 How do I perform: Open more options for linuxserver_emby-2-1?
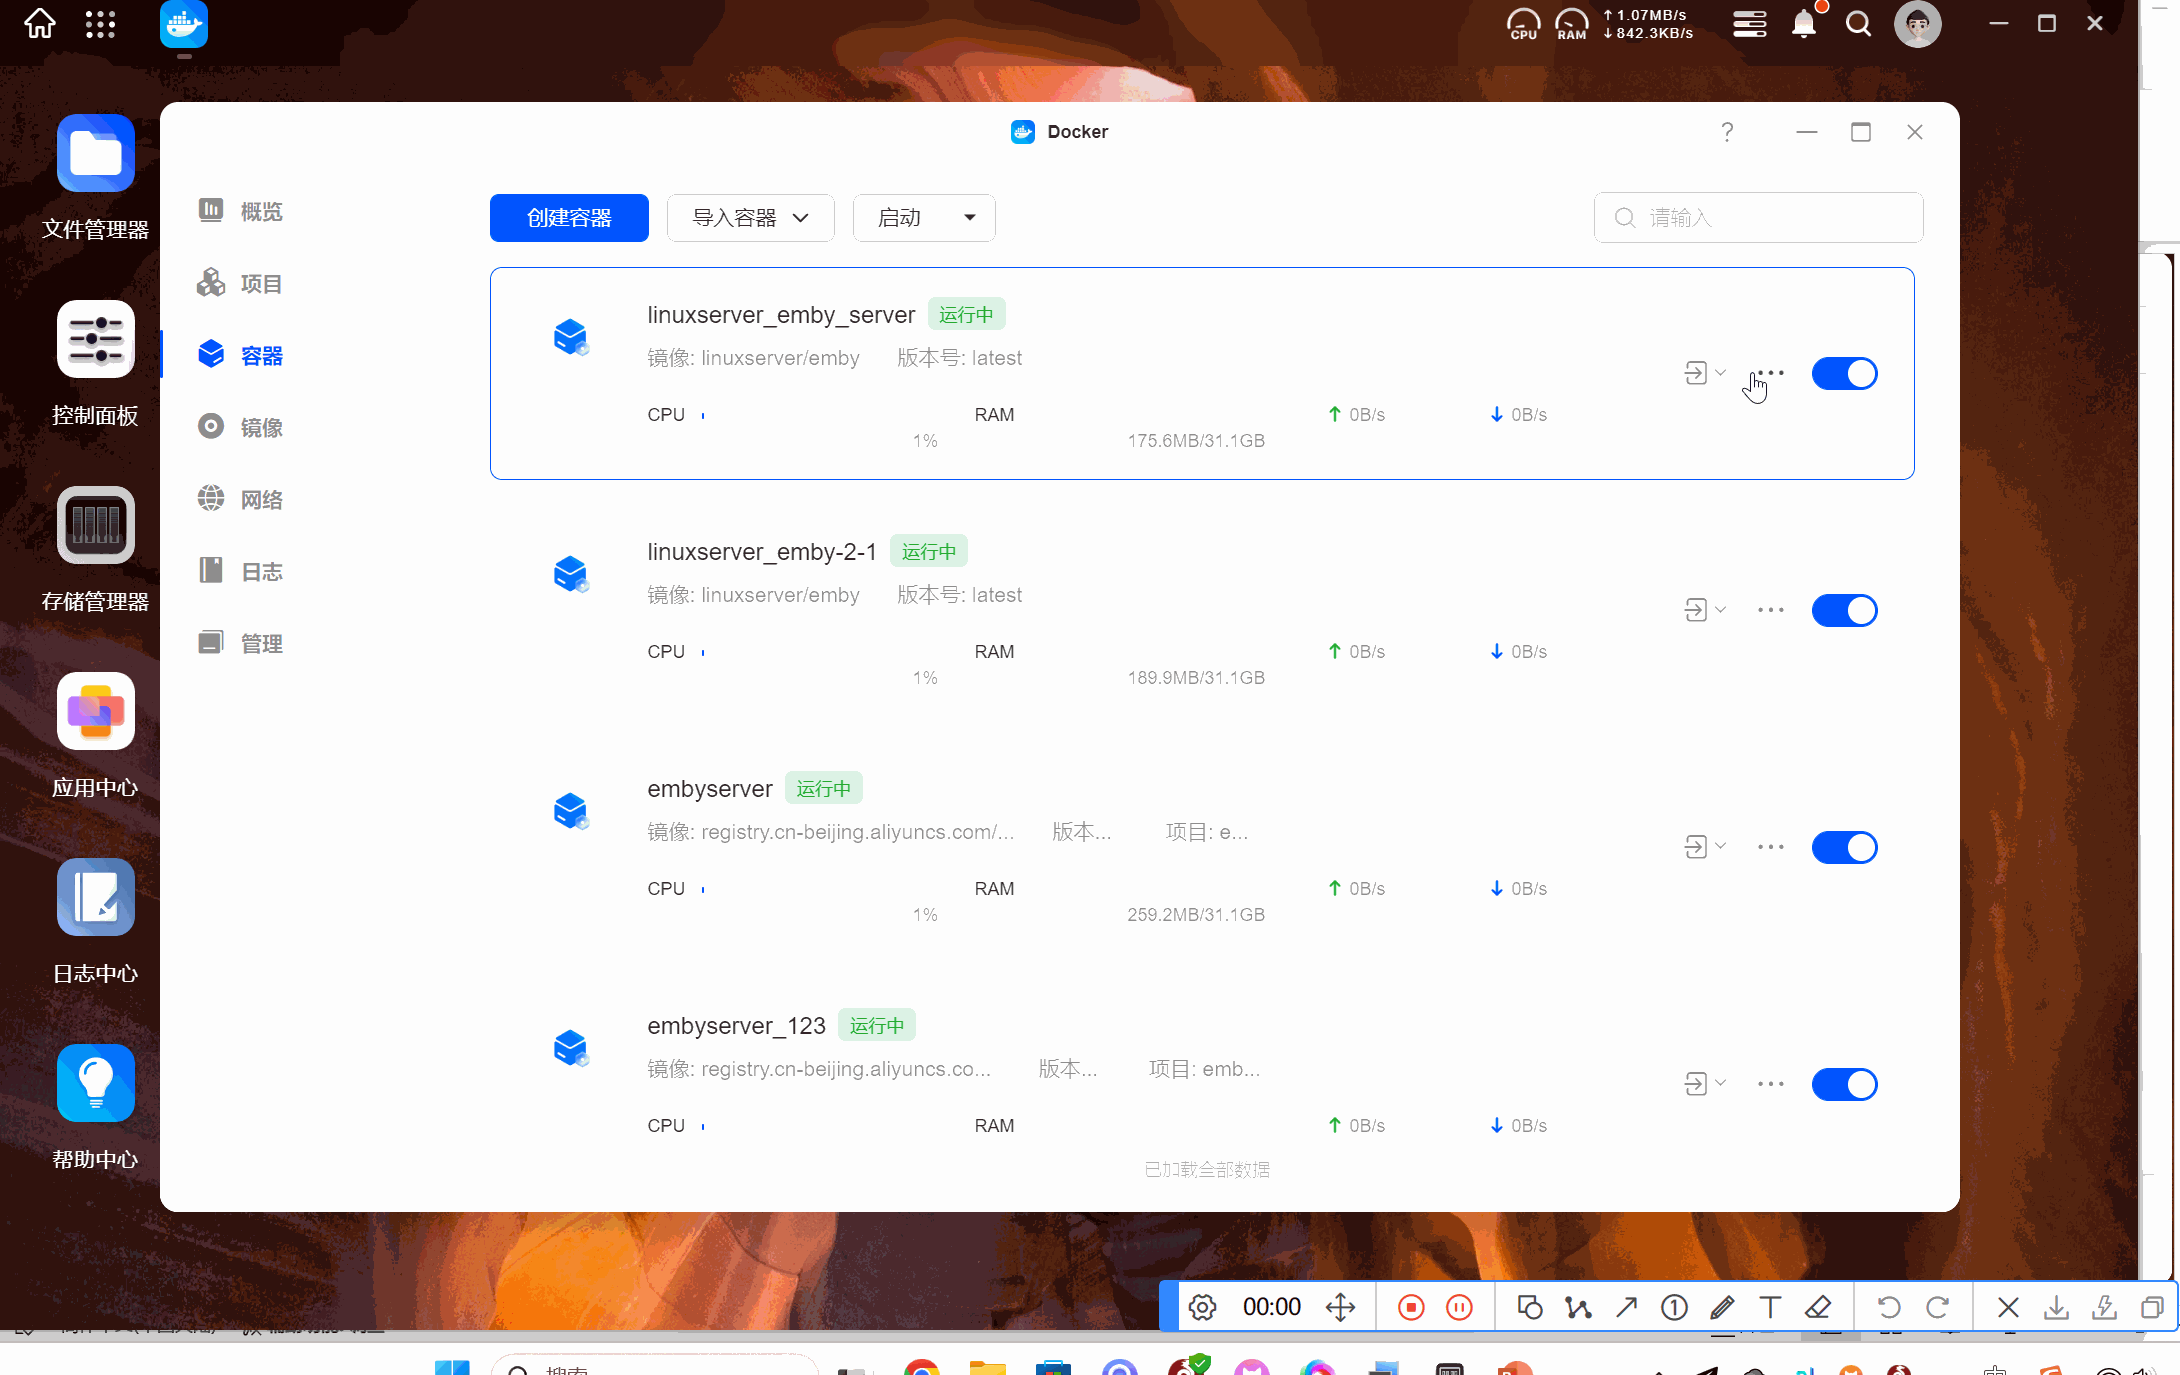1770,610
